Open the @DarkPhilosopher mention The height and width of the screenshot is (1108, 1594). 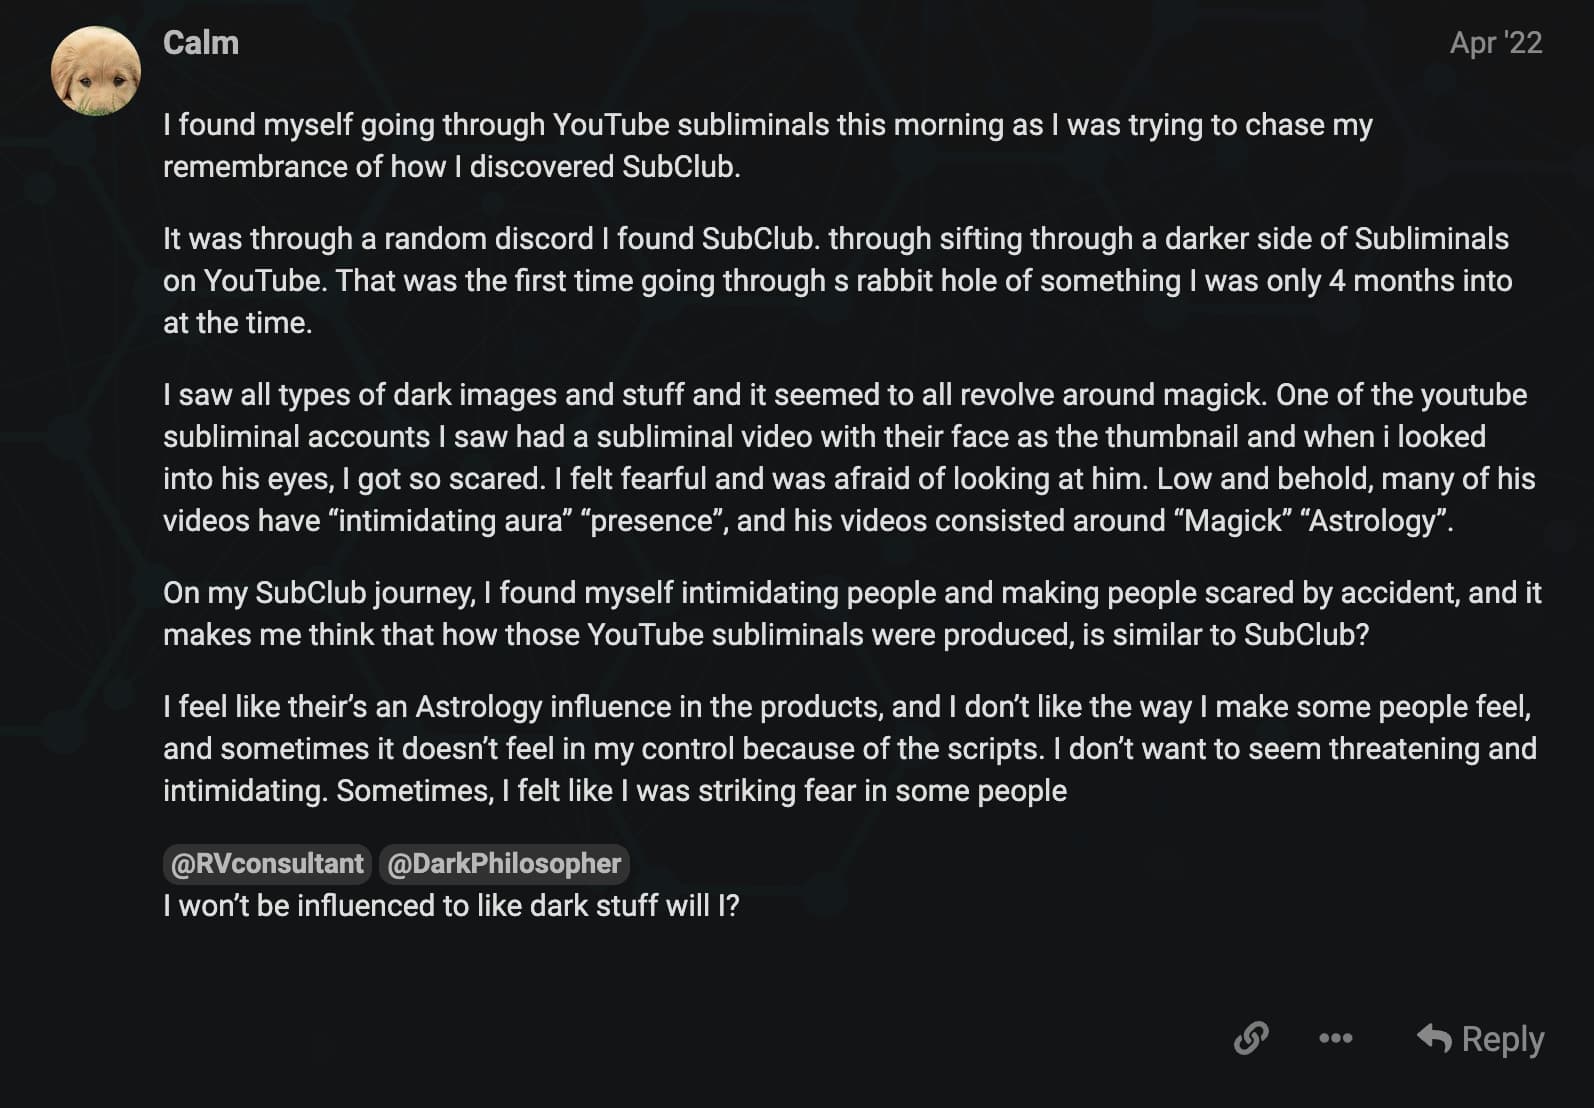coord(504,864)
